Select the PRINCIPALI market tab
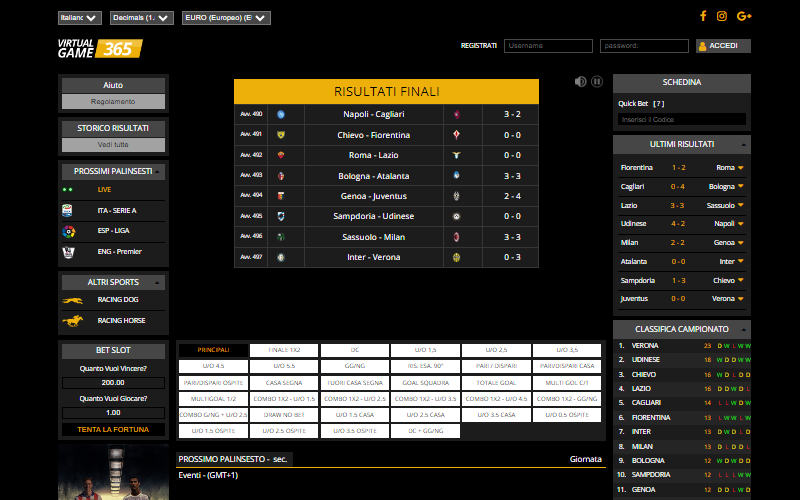800x500 pixels. pyautogui.click(x=213, y=350)
